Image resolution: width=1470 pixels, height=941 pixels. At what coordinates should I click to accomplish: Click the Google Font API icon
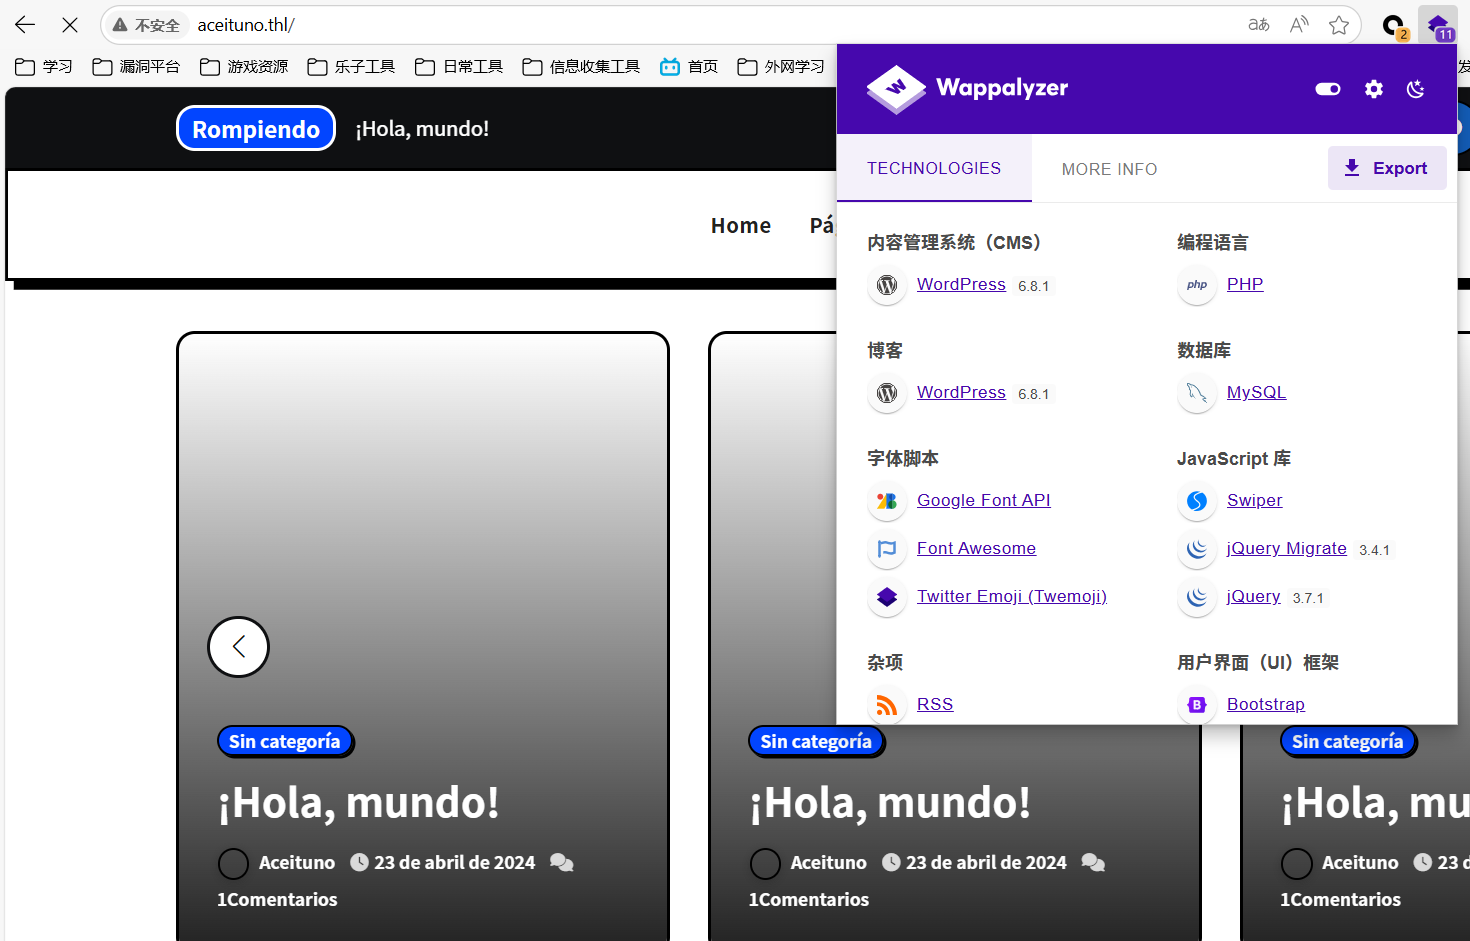tap(887, 501)
